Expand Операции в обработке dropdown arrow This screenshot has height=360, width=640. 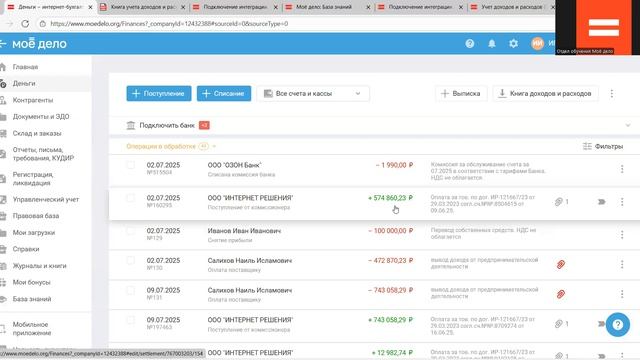(x=214, y=146)
